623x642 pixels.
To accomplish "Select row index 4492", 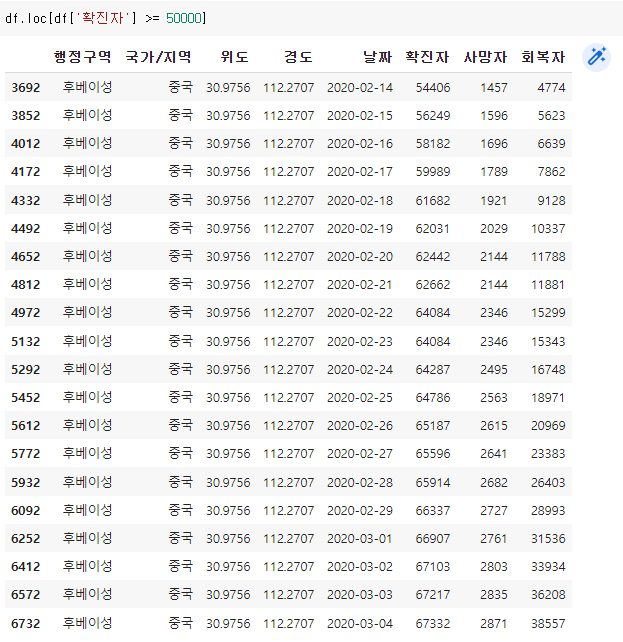I will (26, 228).
